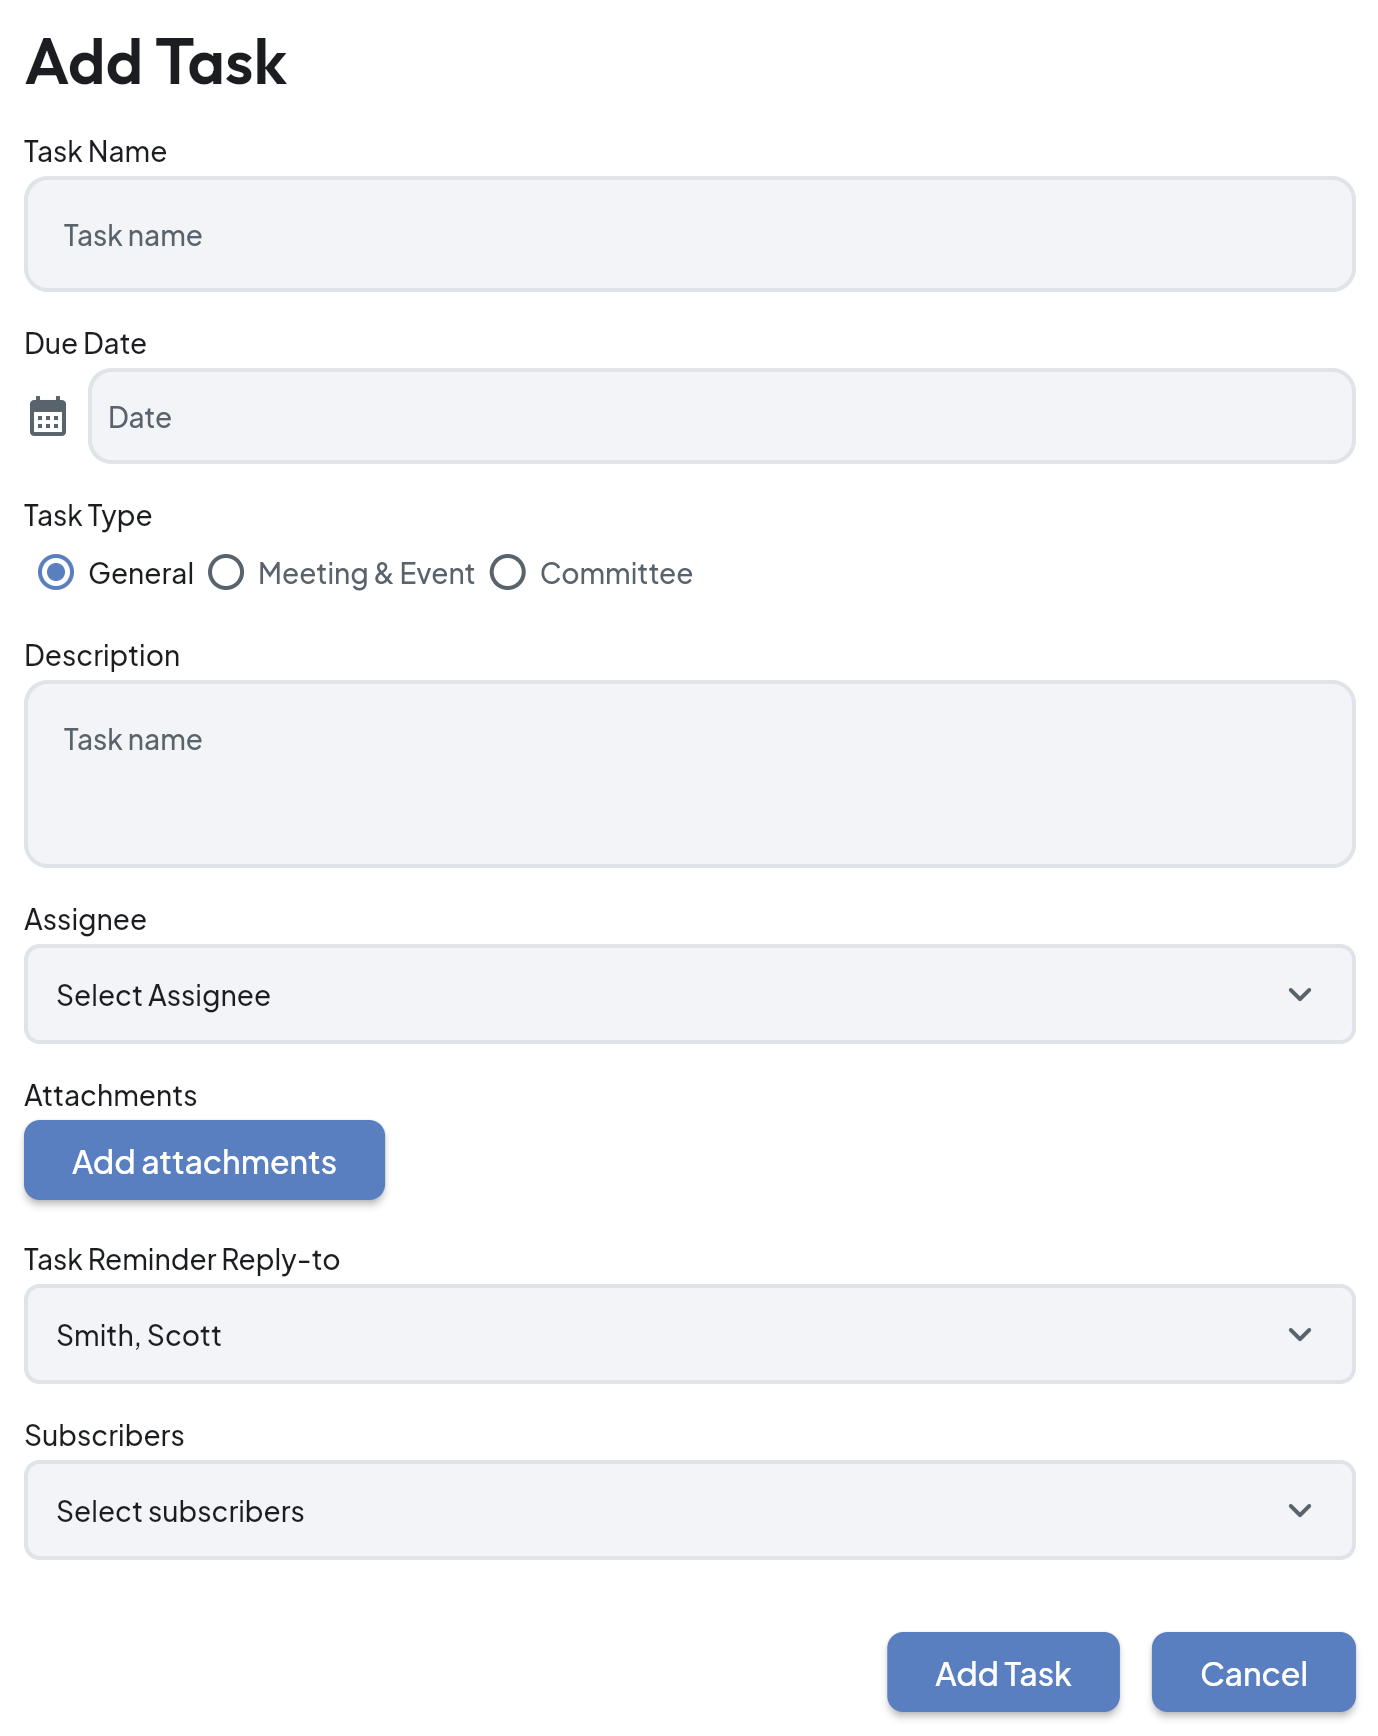Click the Meeting & Event label text
This screenshot has height=1736, width=1378.
(x=366, y=574)
